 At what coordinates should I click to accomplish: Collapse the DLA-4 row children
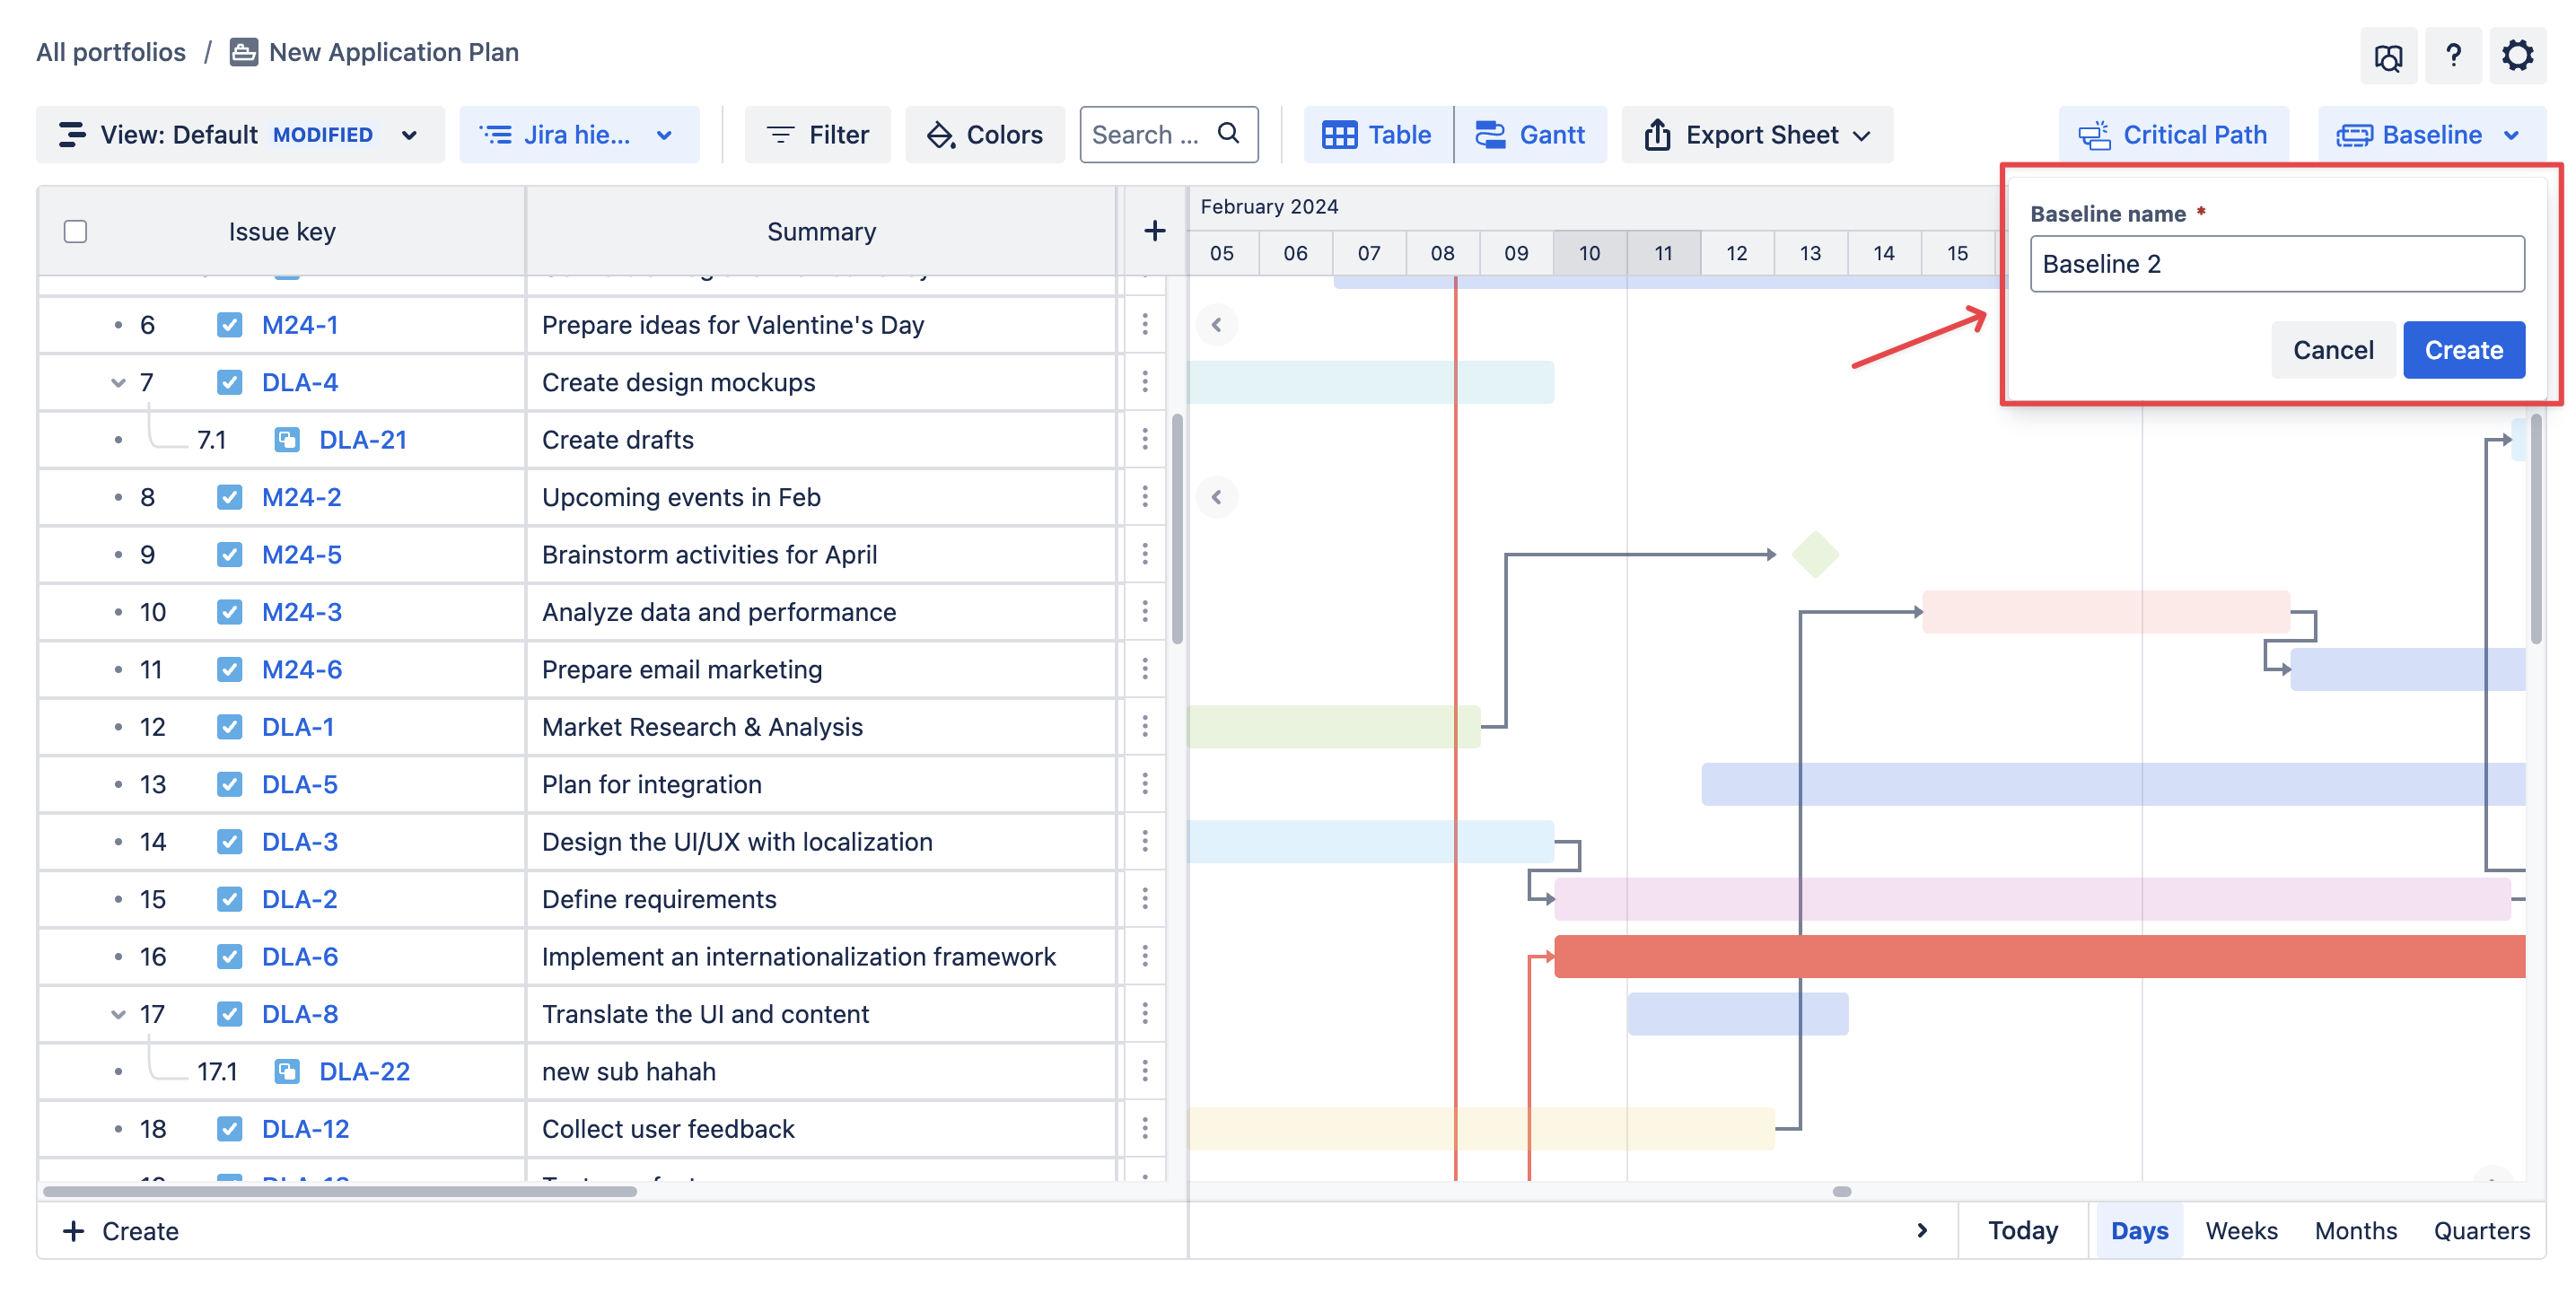118,382
